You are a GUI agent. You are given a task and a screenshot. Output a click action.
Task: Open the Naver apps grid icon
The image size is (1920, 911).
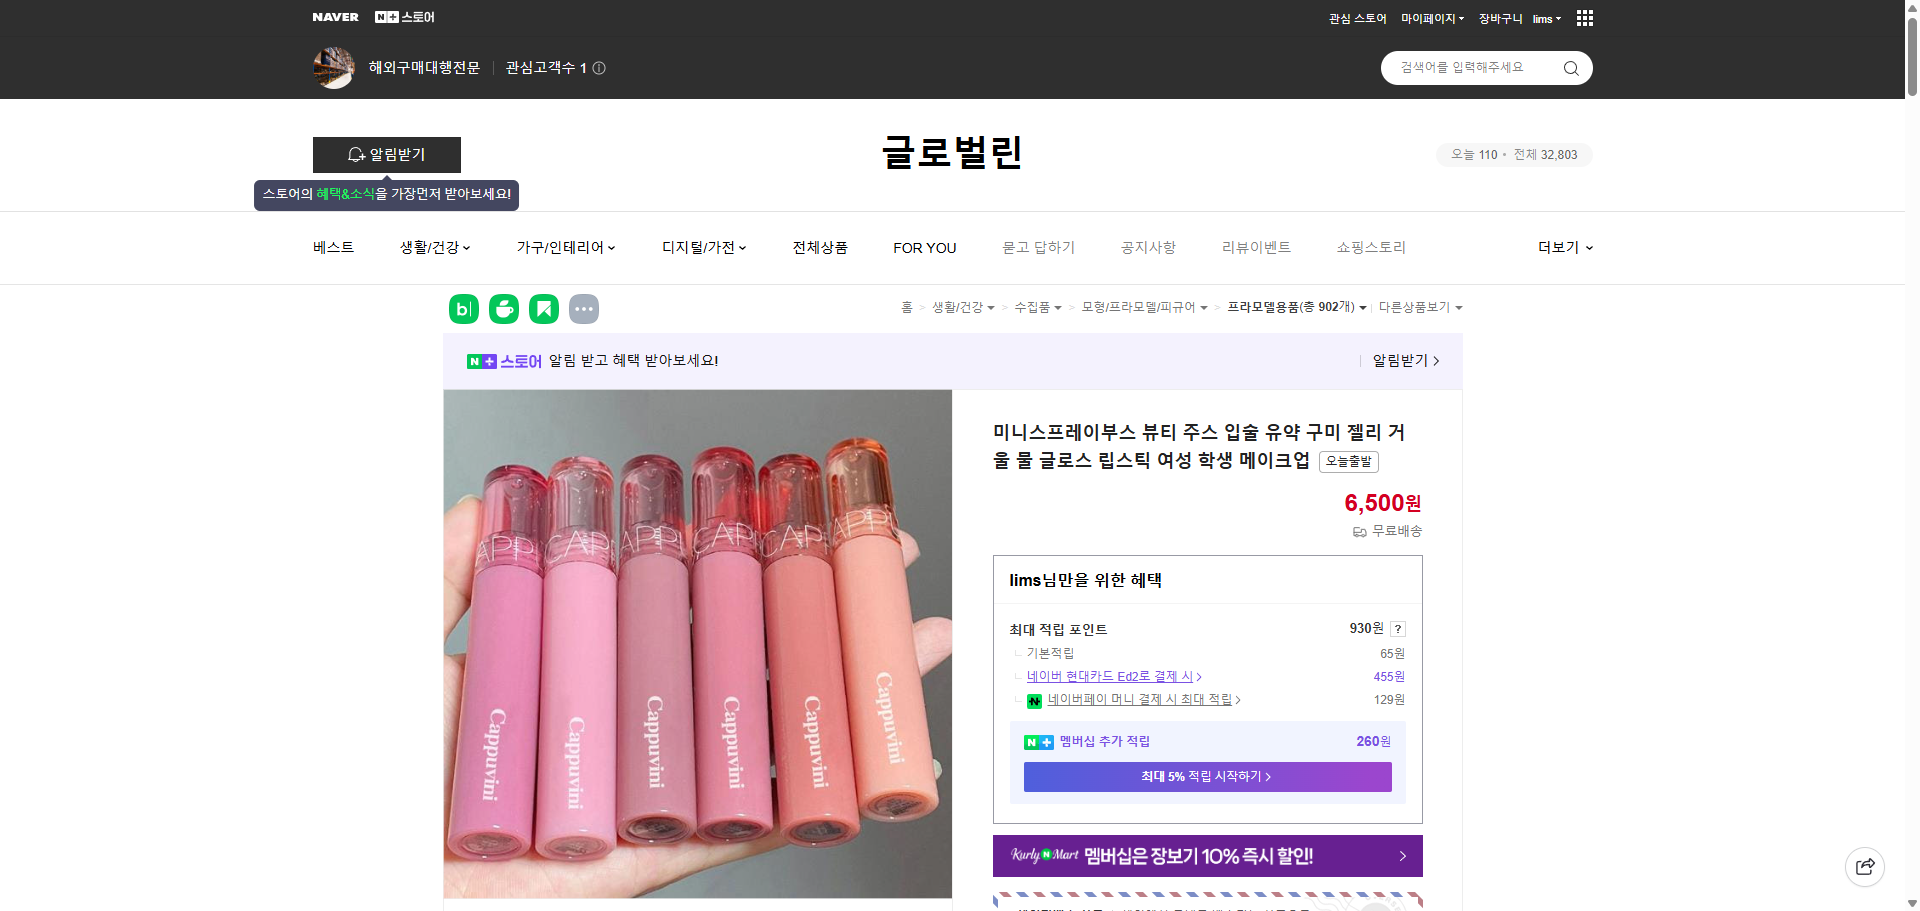point(1583,18)
